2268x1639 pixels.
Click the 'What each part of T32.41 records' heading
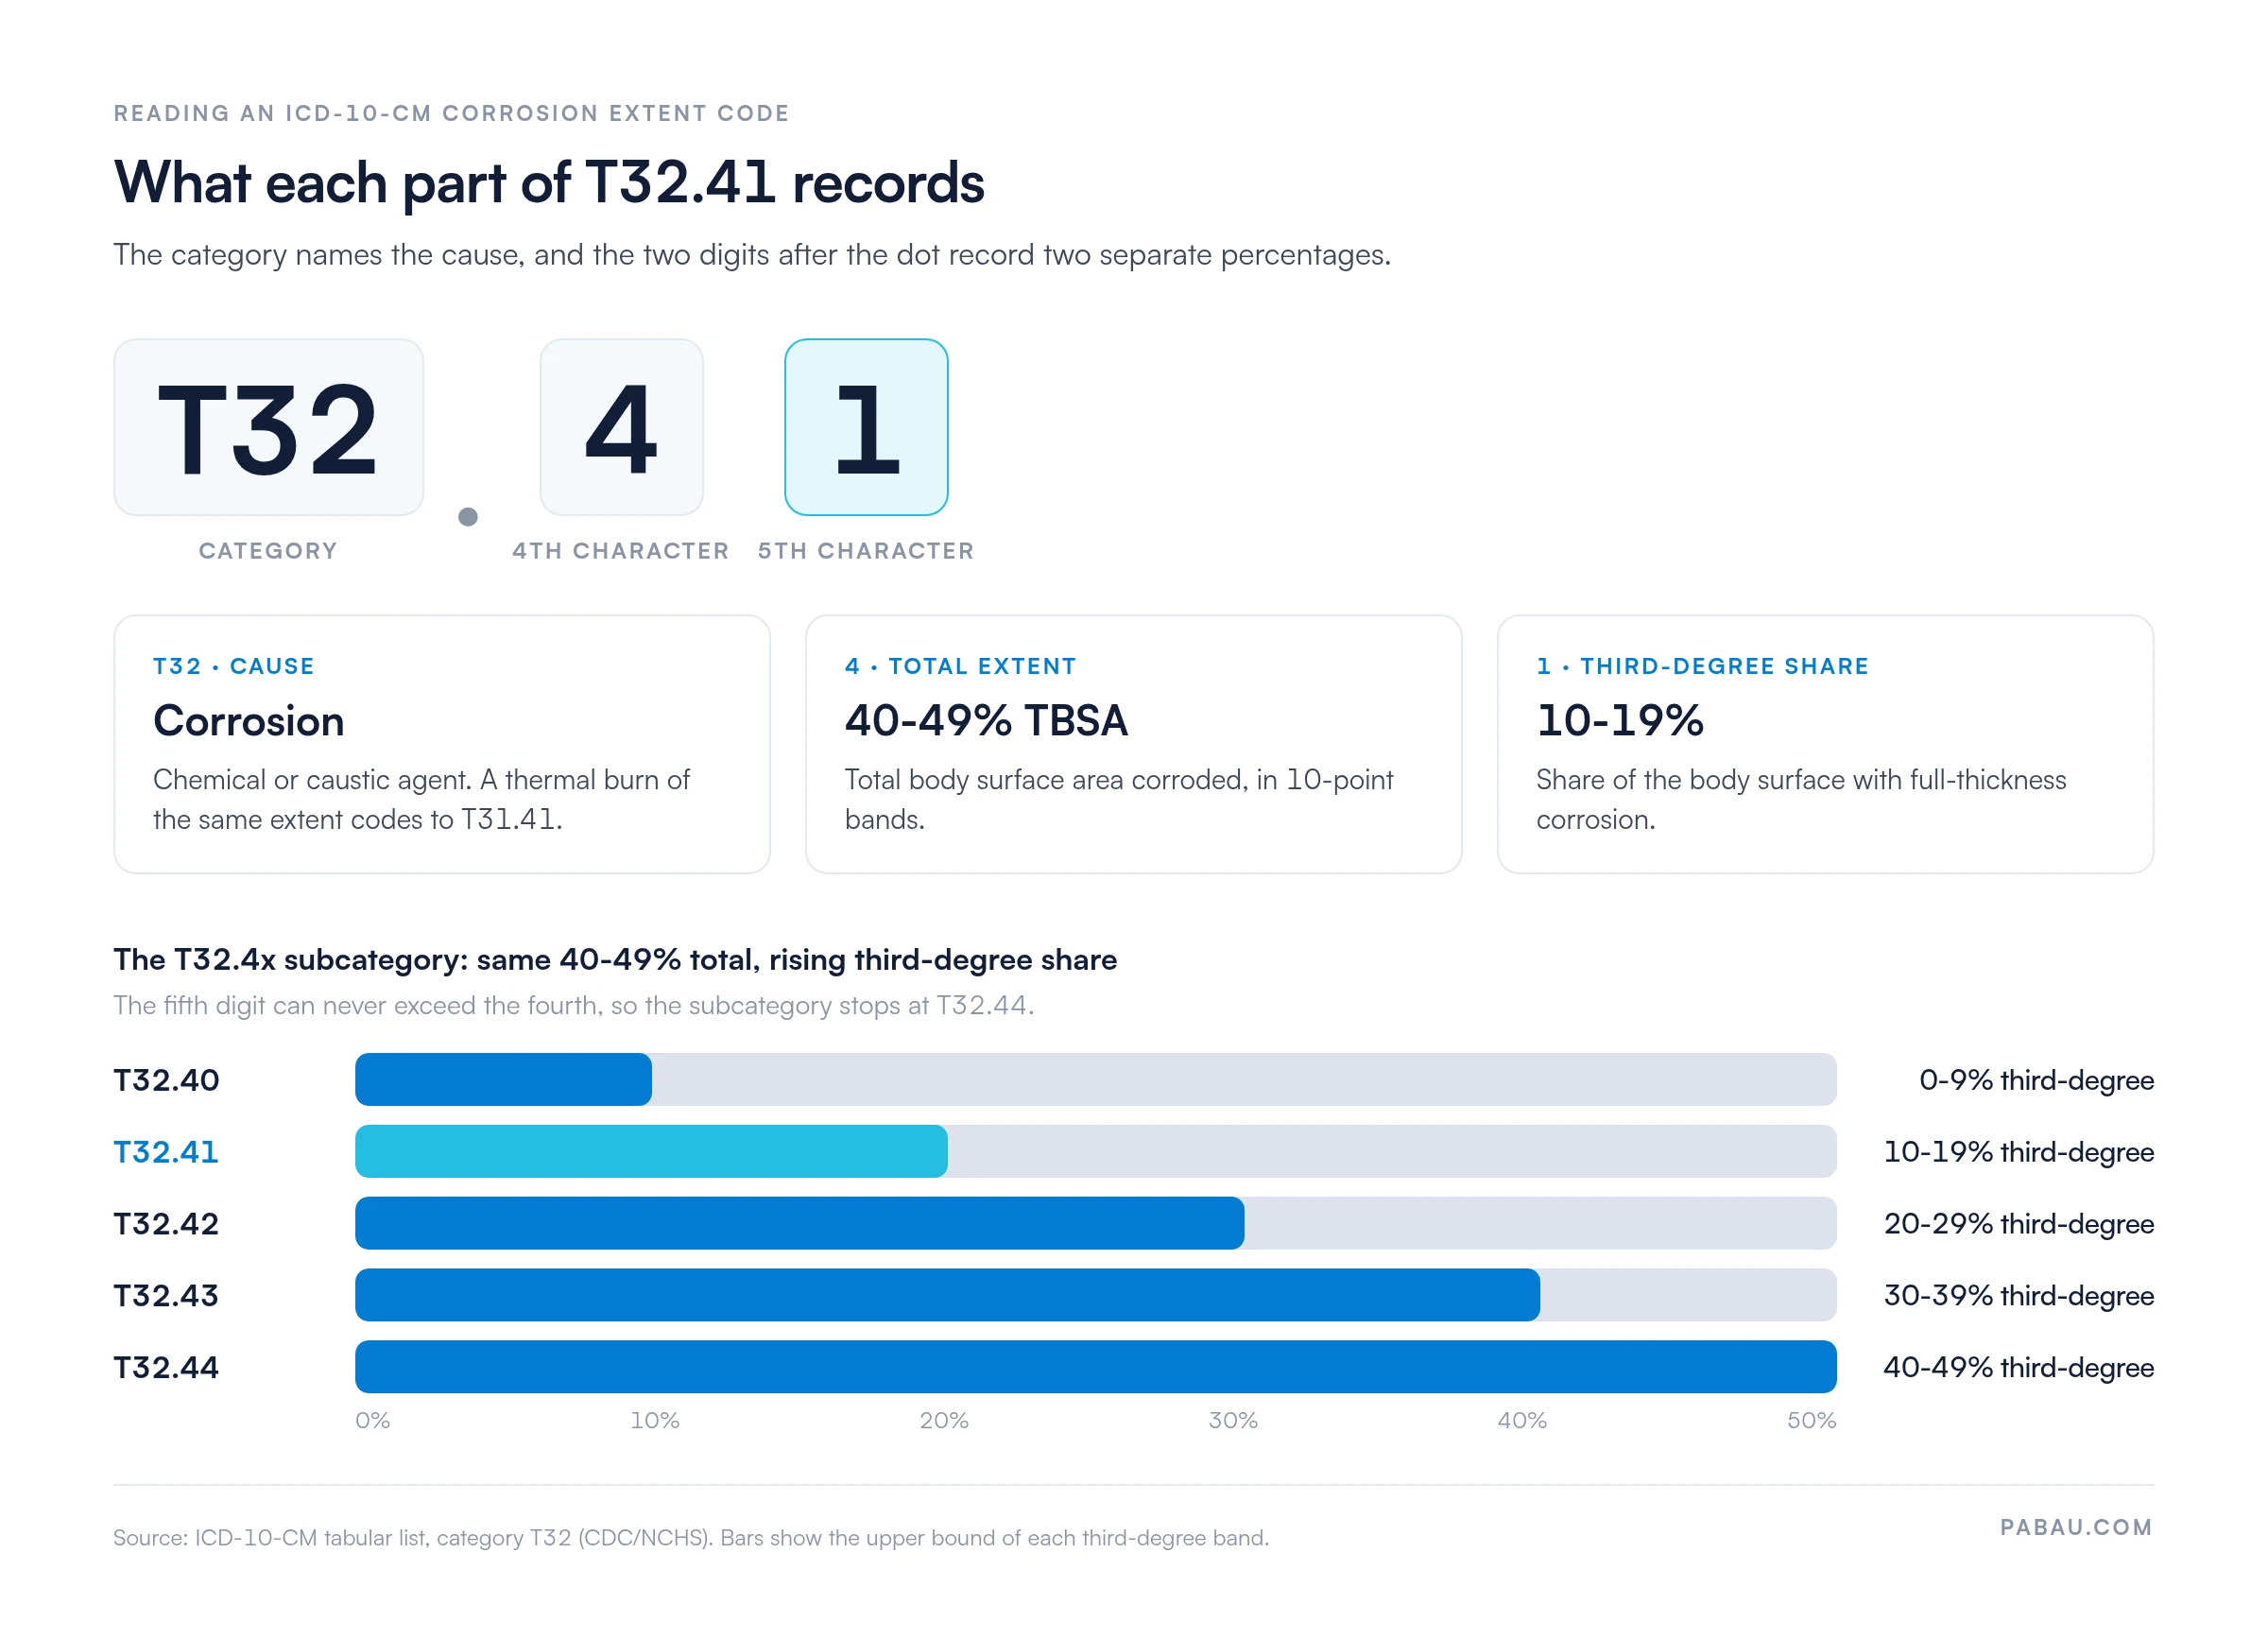[549, 182]
